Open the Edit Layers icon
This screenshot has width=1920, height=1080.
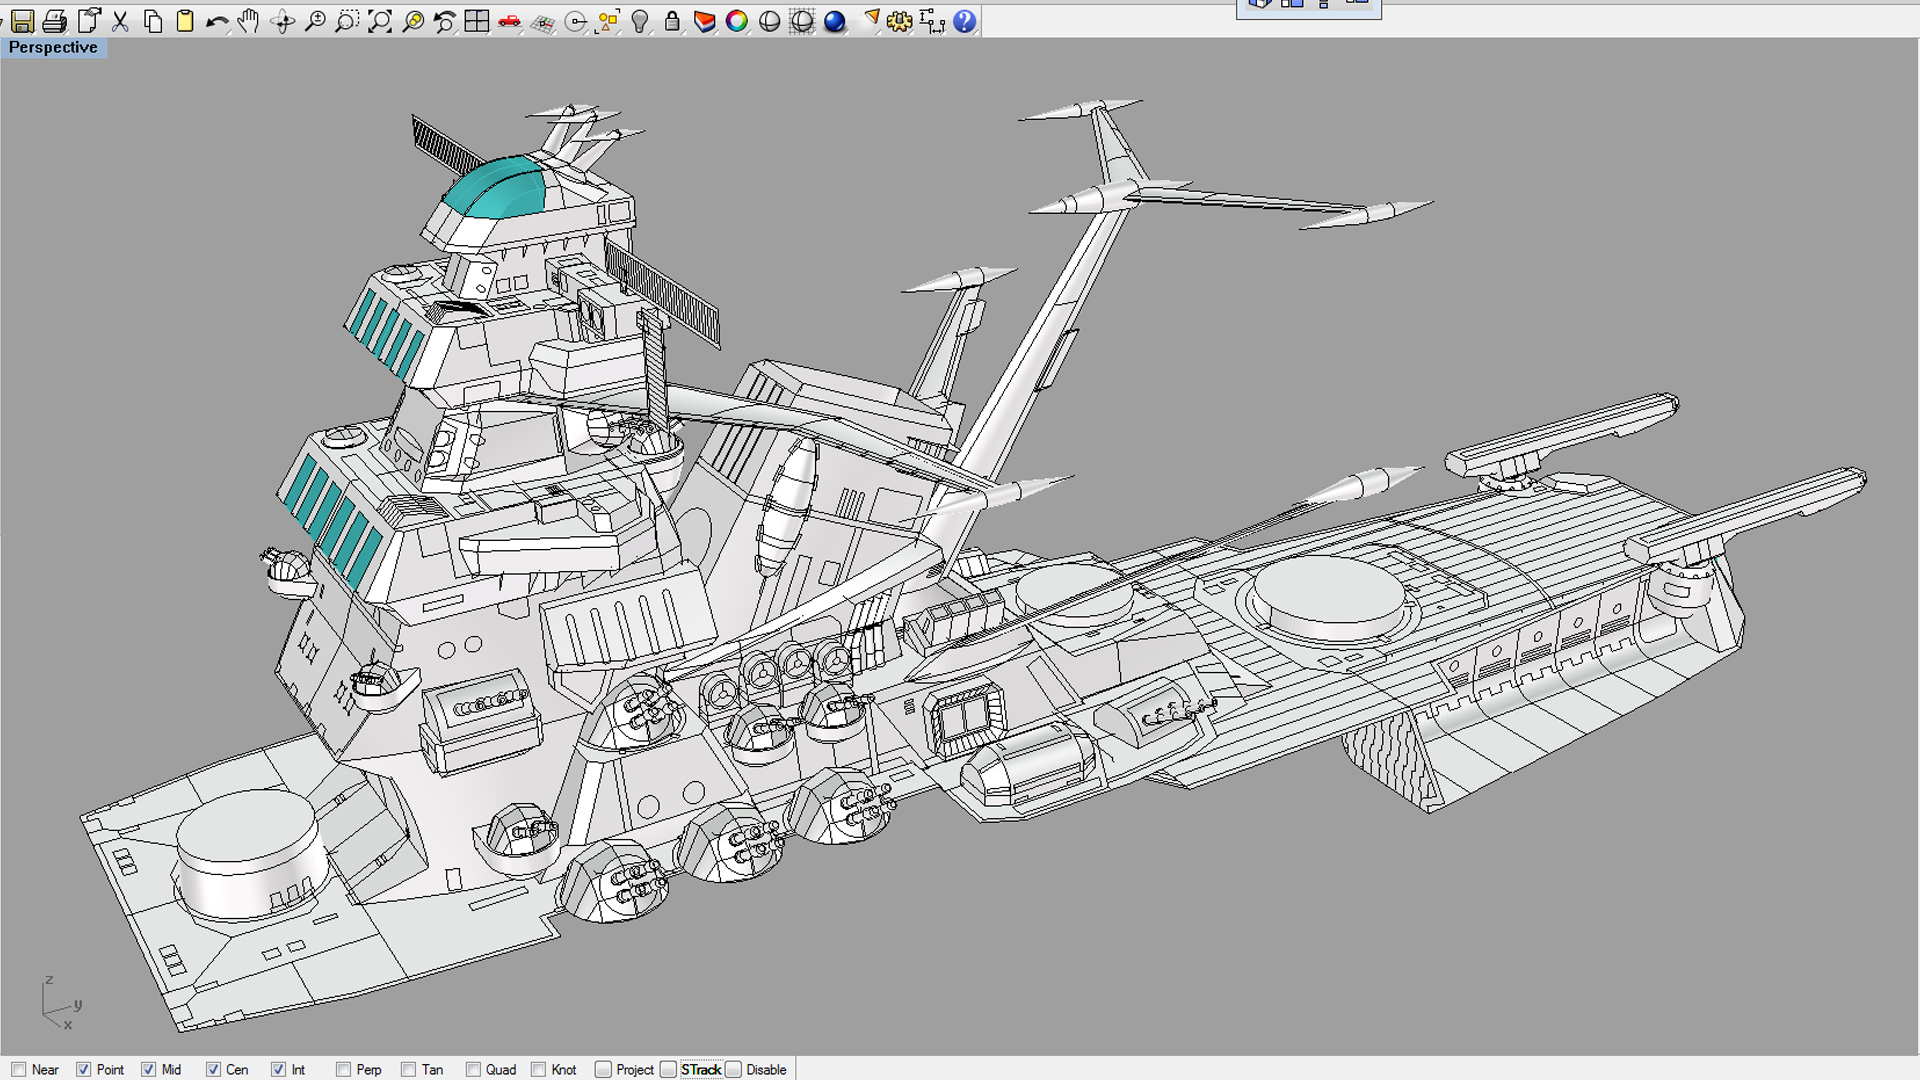[704, 21]
